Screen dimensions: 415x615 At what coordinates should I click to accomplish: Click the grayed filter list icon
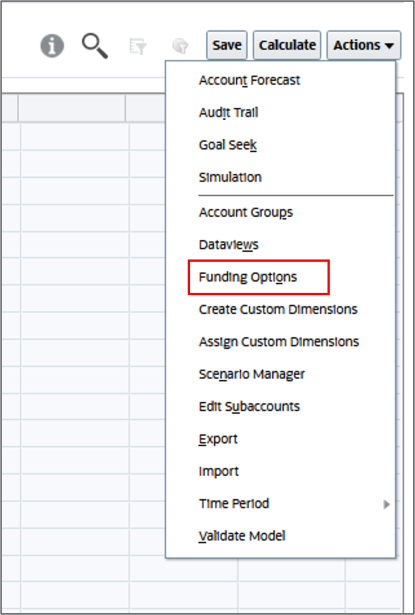click(138, 46)
